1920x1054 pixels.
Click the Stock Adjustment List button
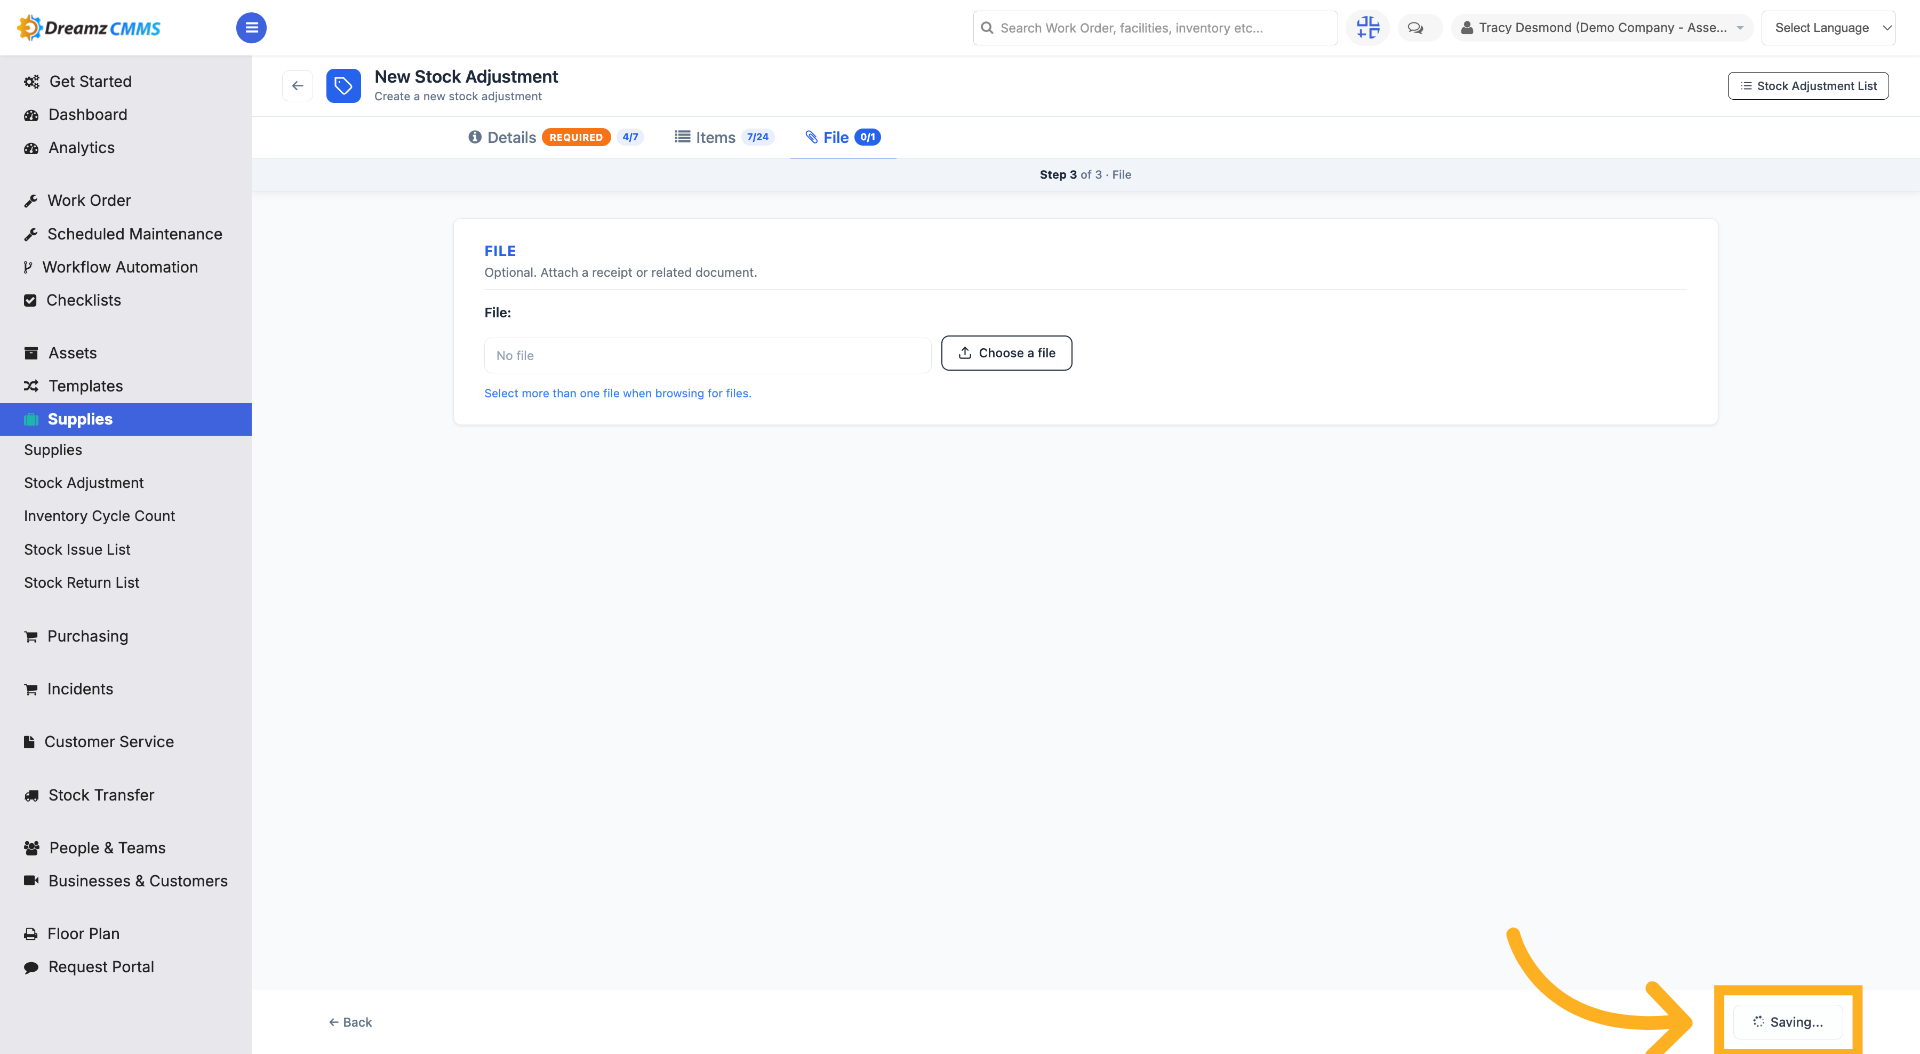pyautogui.click(x=1808, y=86)
